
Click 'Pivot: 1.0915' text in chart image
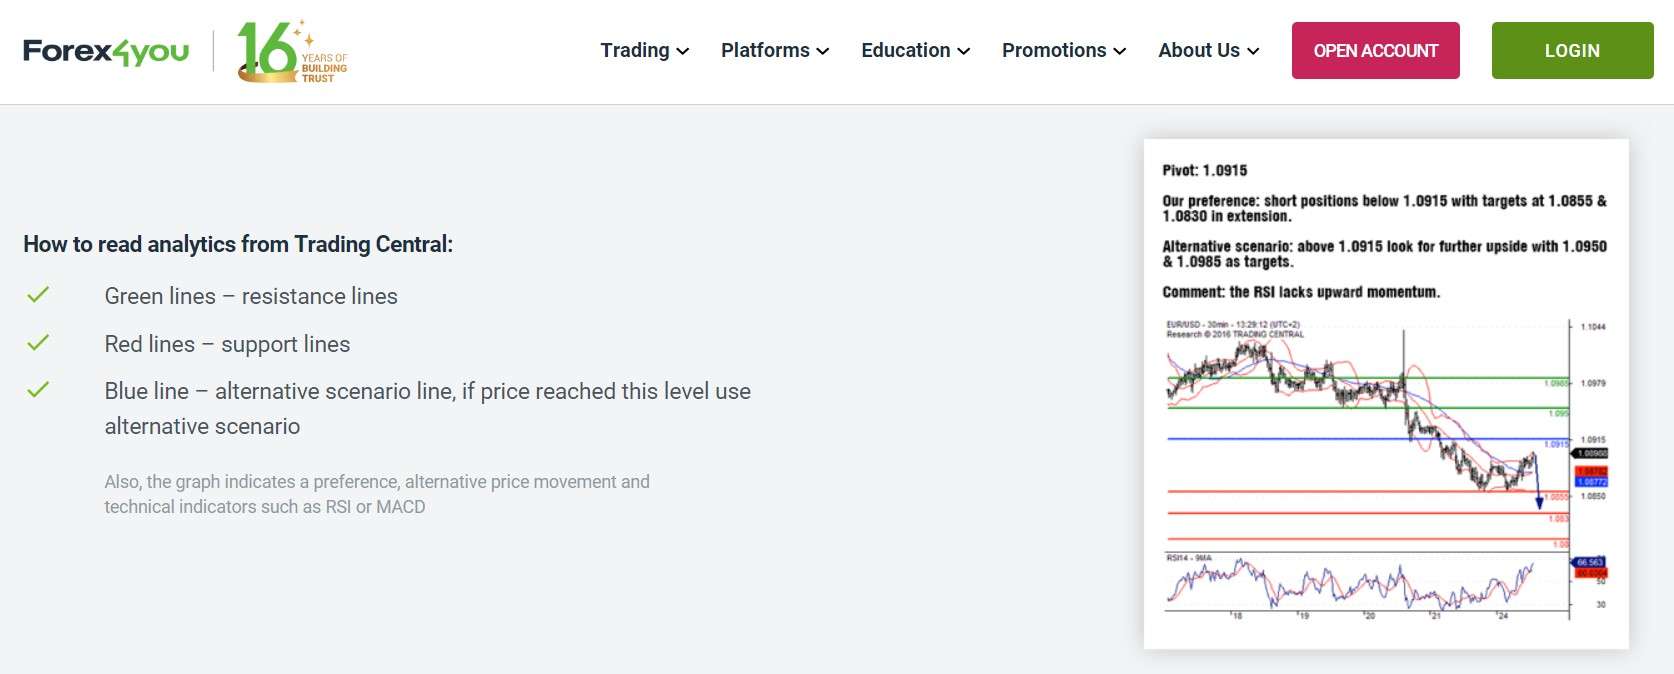1204,171
